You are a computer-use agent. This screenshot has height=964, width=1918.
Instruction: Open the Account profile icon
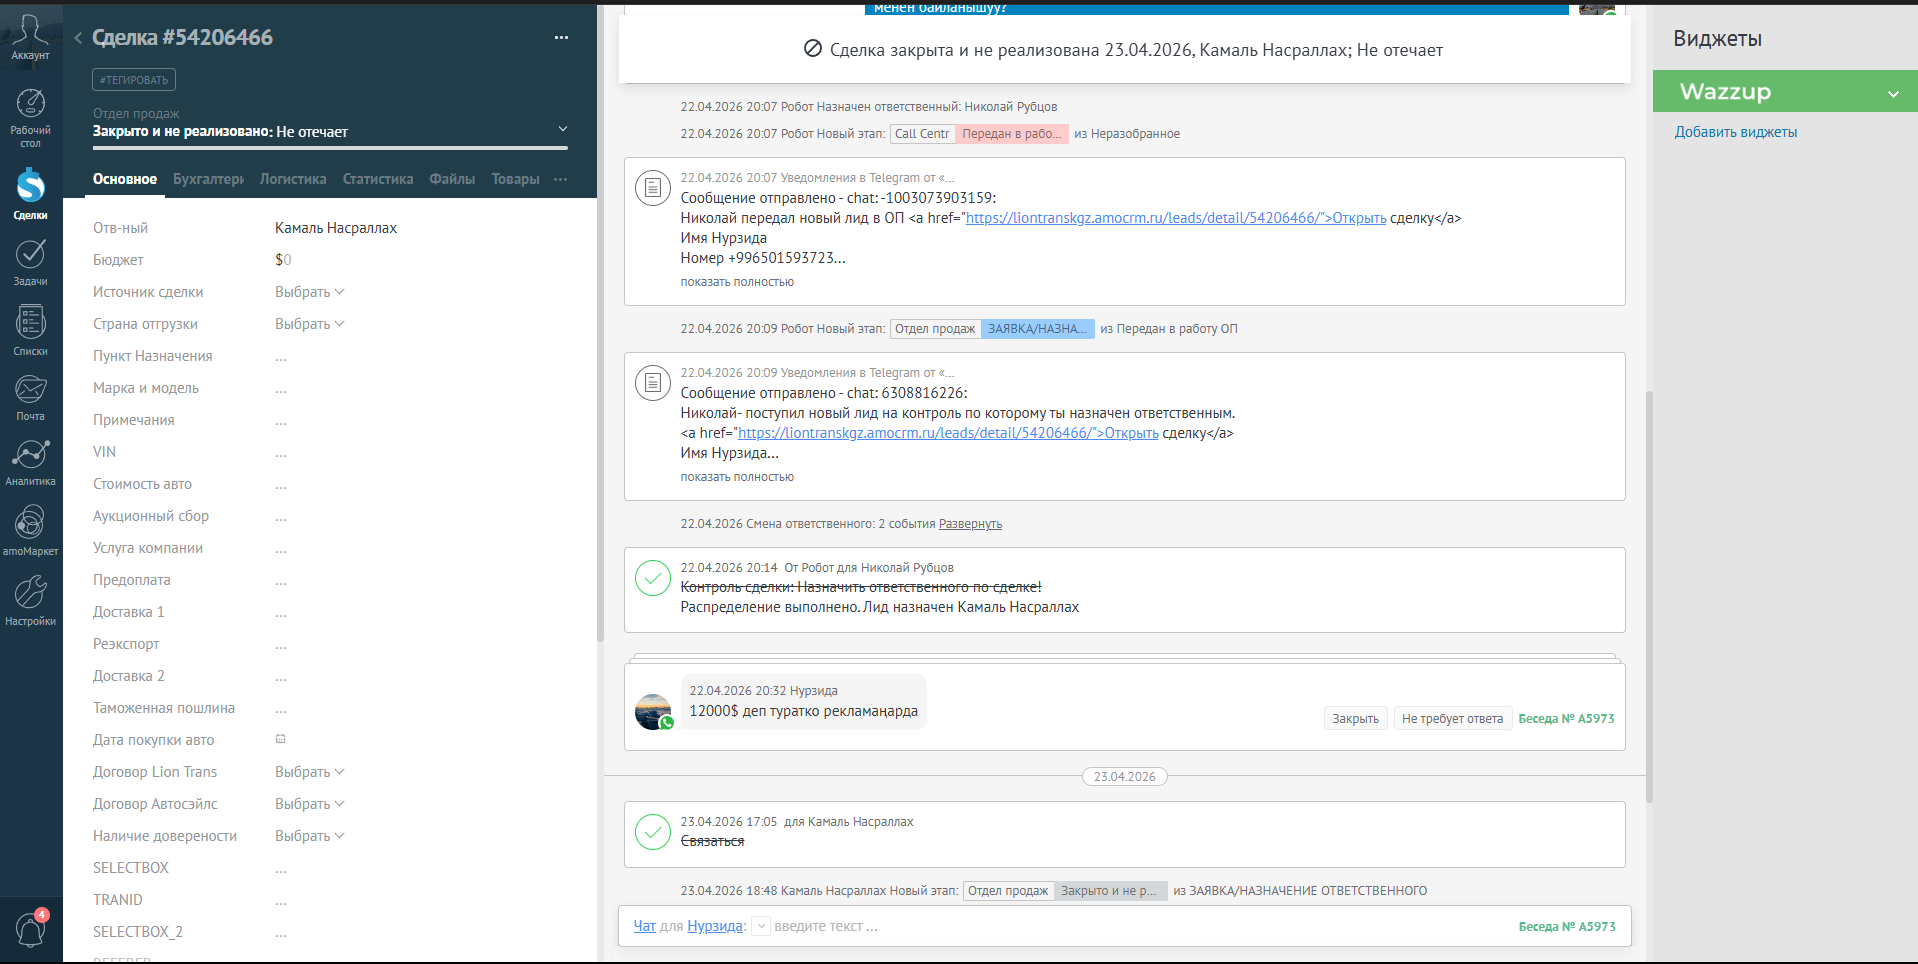pos(30,36)
